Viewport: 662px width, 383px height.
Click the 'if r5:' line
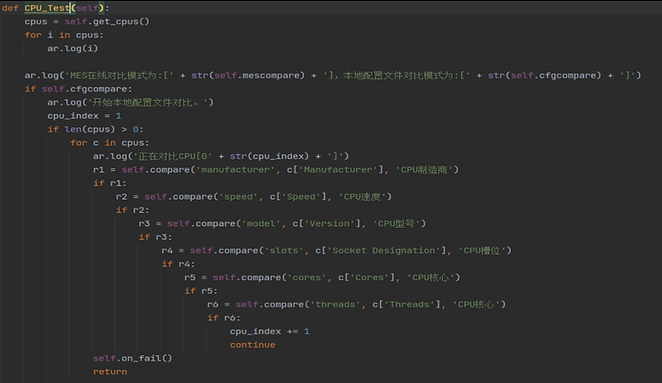tap(201, 291)
